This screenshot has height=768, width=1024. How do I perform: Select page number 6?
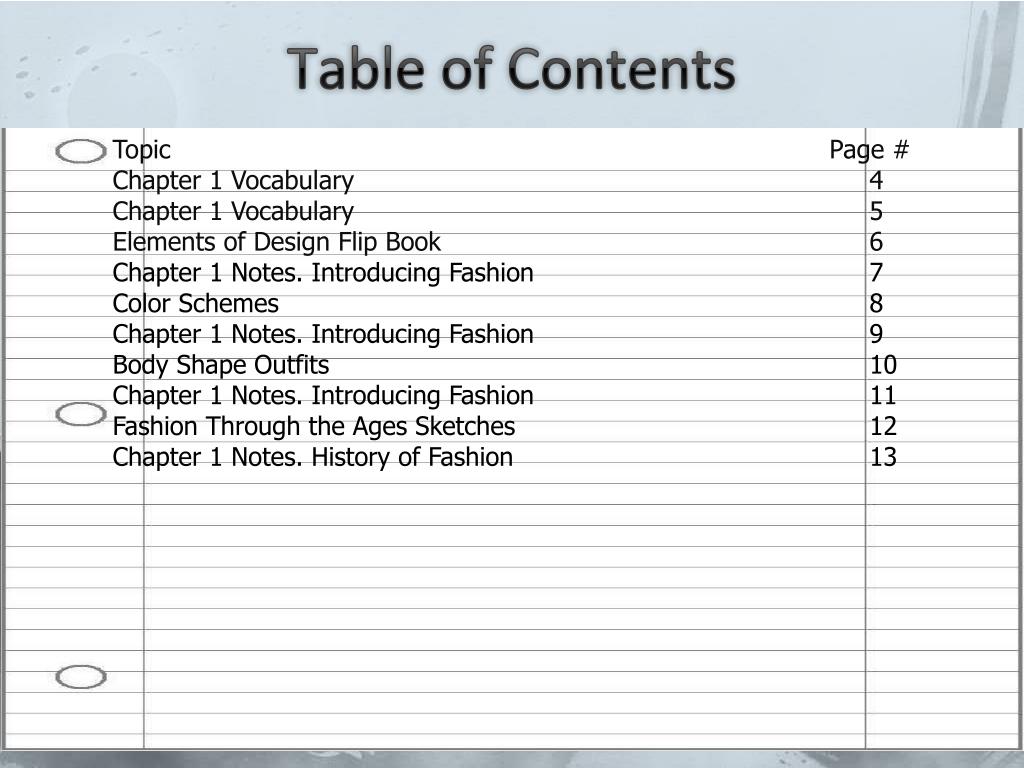tap(876, 242)
